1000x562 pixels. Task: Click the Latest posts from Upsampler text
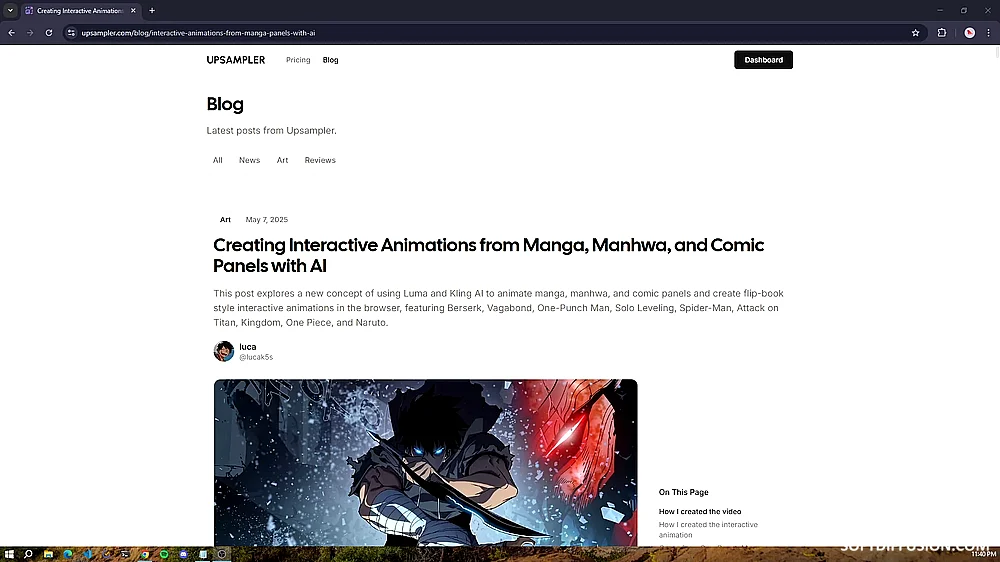coord(272,130)
